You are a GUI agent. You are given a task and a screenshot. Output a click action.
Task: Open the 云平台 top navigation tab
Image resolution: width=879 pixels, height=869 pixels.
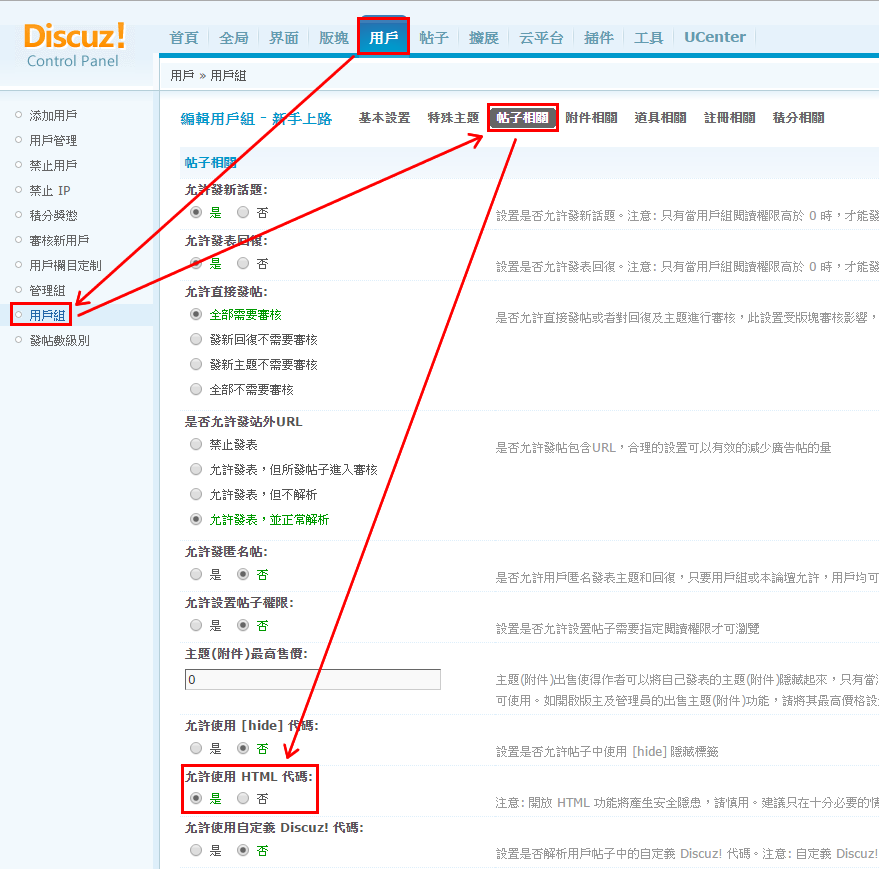(x=541, y=38)
